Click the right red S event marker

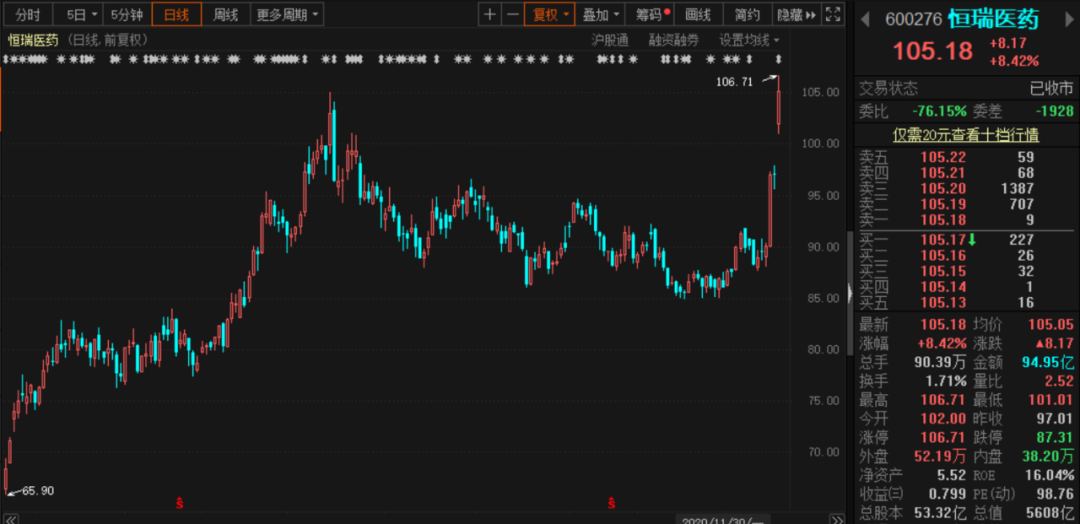coord(611,503)
